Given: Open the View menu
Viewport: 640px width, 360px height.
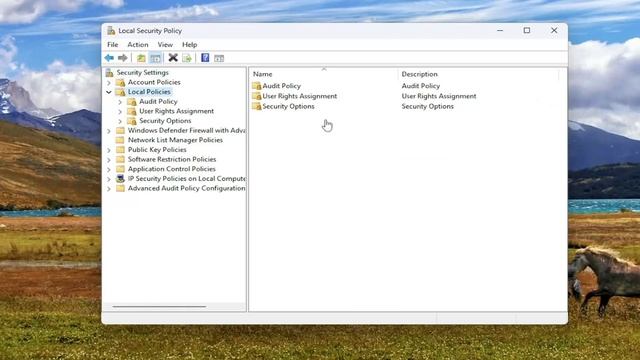Looking at the screenshot, I should (x=165, y=44).
